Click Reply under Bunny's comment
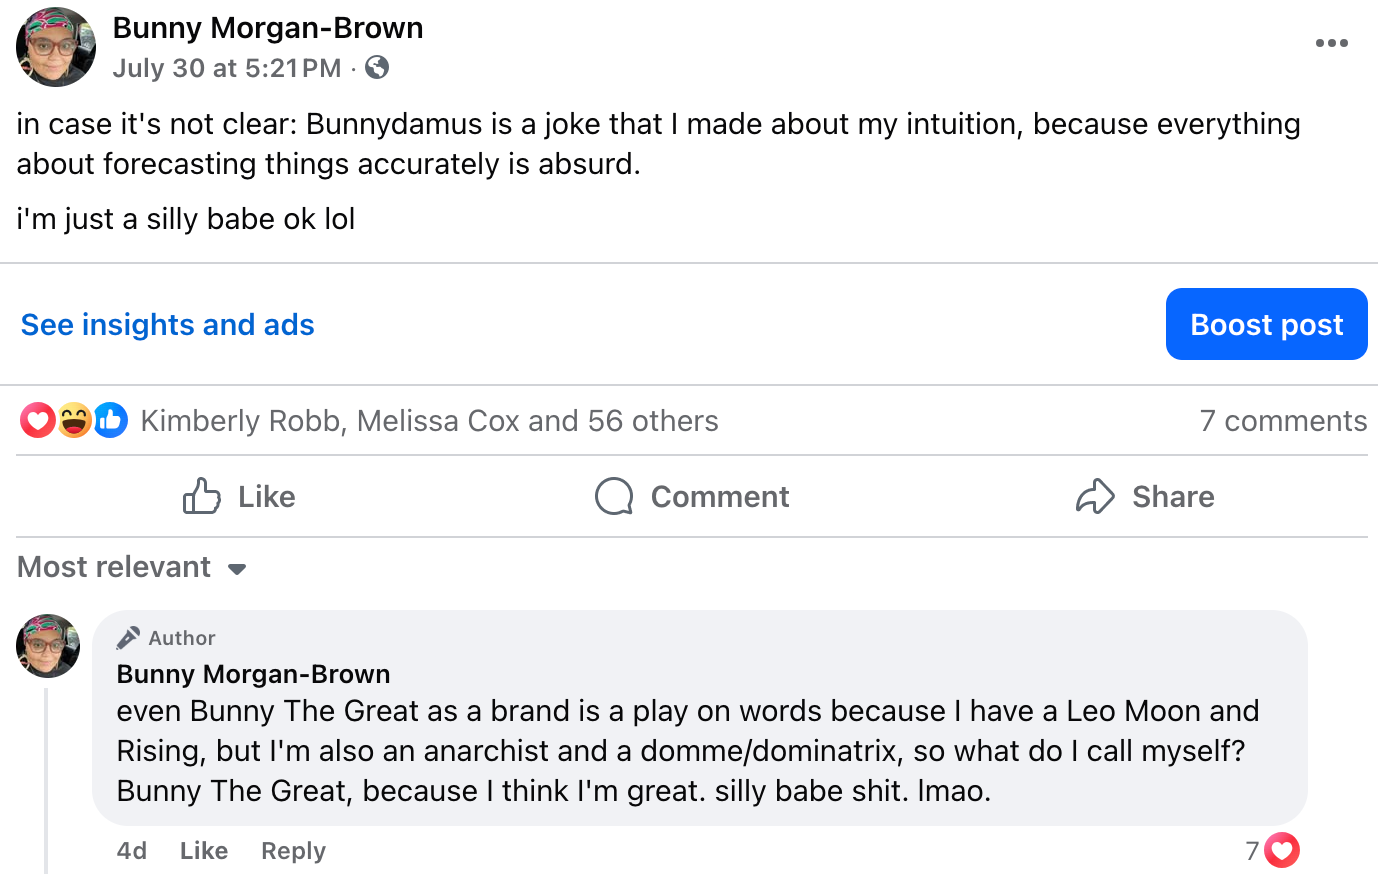 293,851
